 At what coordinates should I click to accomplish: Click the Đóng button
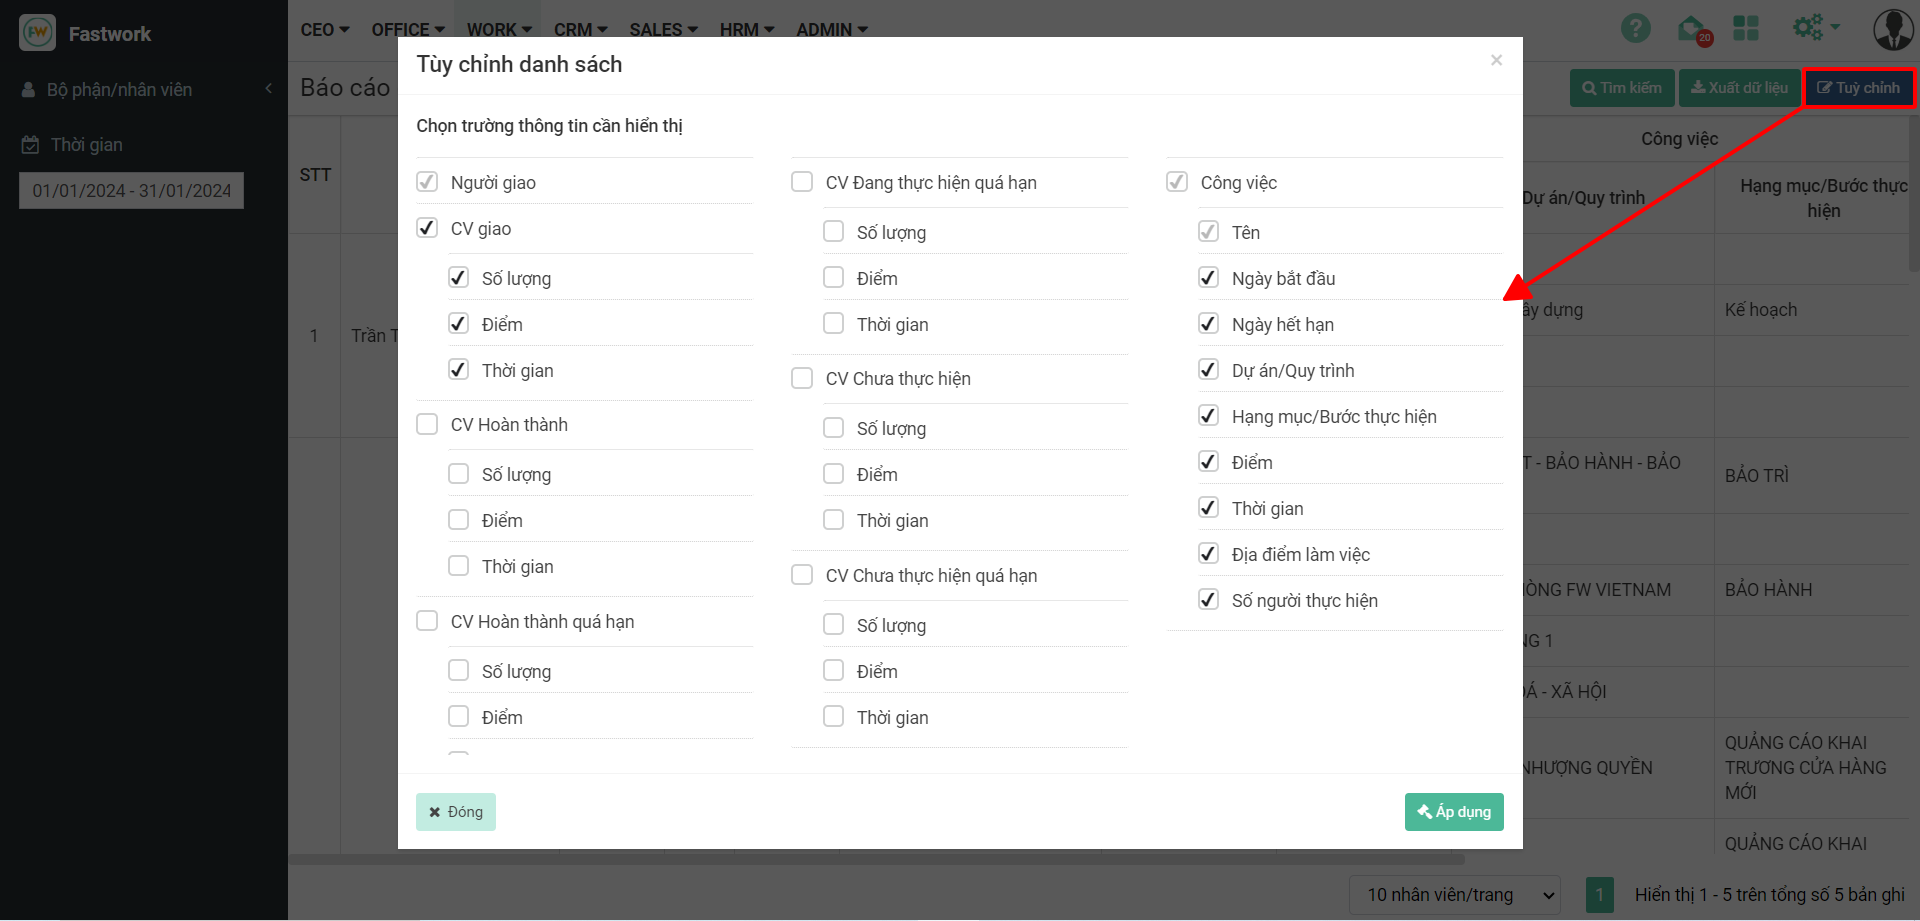pos(456,812)
